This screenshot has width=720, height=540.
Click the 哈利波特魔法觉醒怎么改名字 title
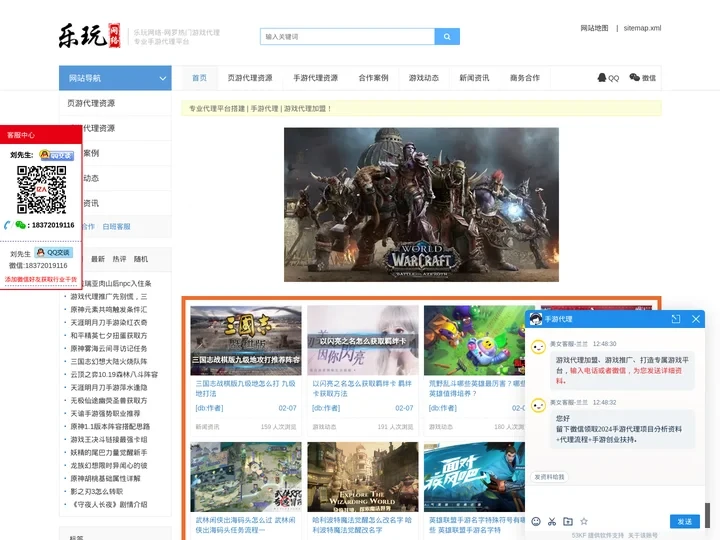(x=362, y=525)
